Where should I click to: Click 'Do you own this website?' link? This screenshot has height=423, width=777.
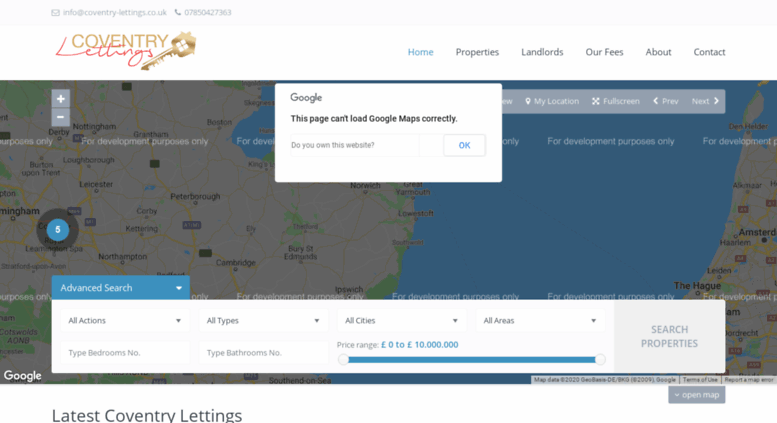(333, 145)
